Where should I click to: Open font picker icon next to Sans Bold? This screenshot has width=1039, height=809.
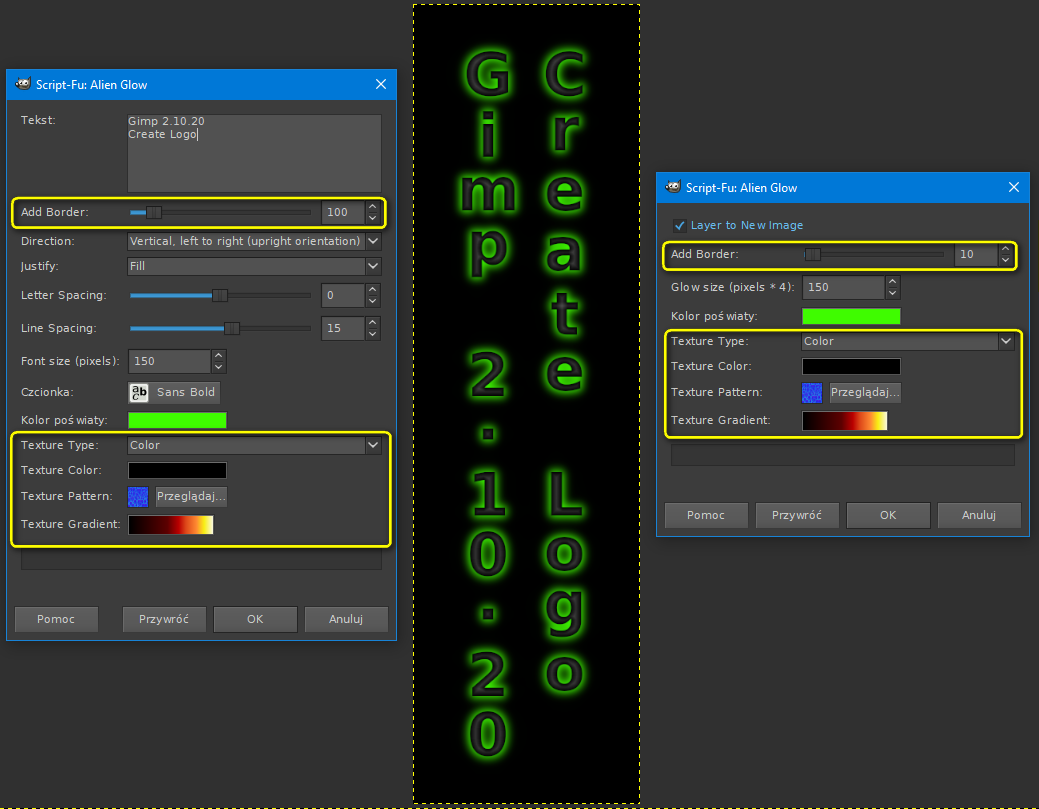click(x=139, y=392)
